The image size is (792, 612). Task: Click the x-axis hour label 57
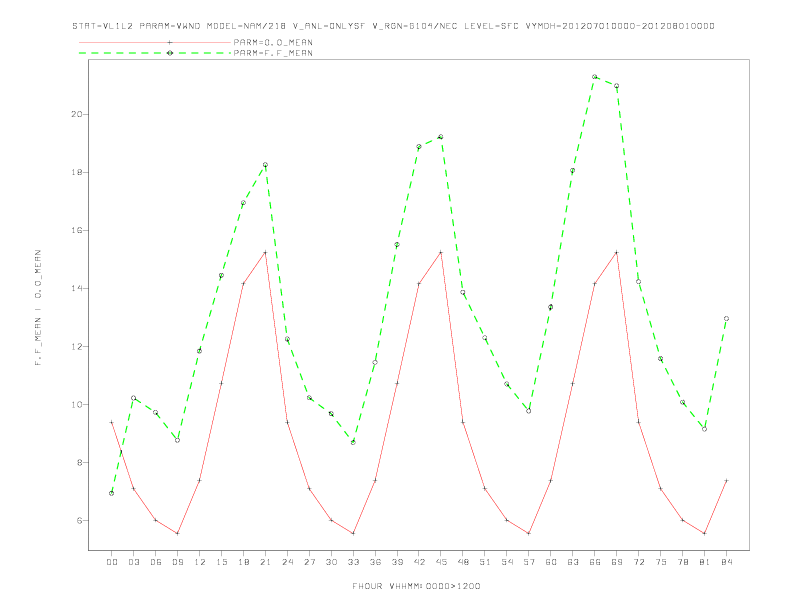pos(529,562)
